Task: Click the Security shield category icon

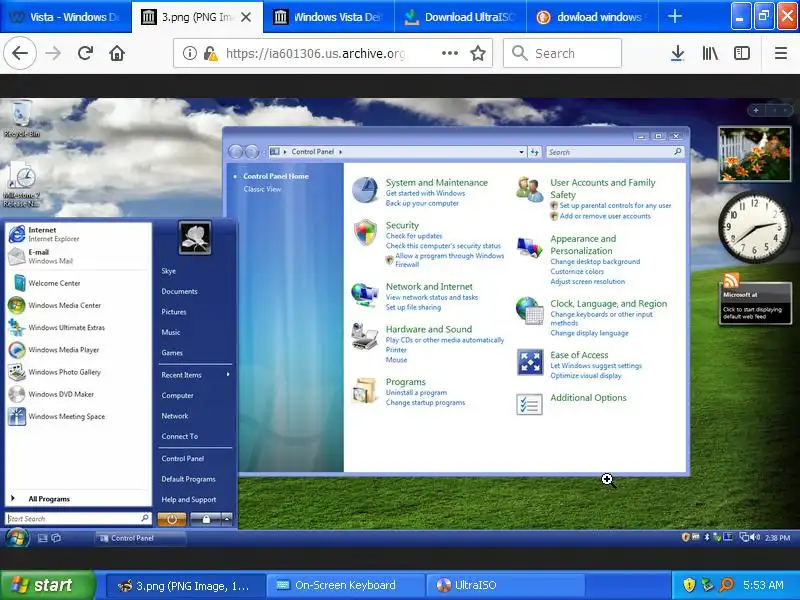Action: point(365,233)
